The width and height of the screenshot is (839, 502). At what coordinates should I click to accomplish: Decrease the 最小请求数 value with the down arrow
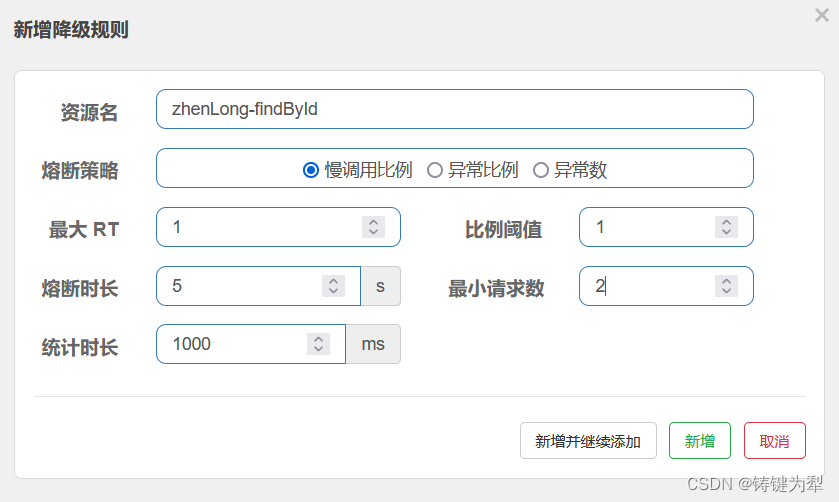[x=726, y=291]
